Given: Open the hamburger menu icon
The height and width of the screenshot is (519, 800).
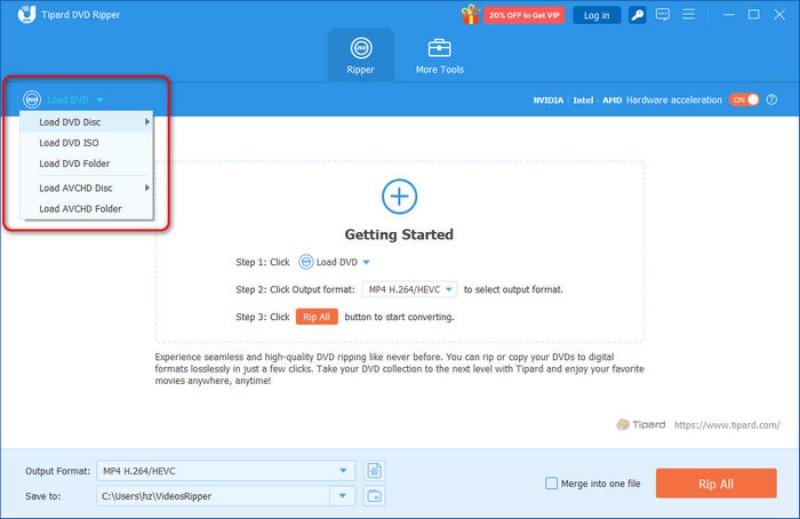Looking at the screenshot, I should [x=686, y=15].
